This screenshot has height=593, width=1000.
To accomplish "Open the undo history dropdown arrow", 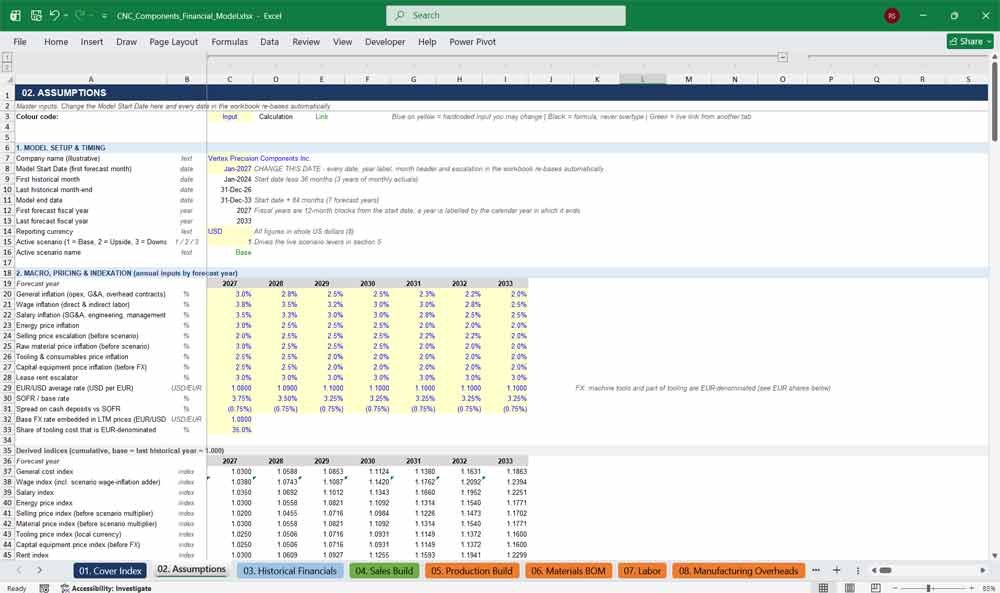I will point(66,15).
